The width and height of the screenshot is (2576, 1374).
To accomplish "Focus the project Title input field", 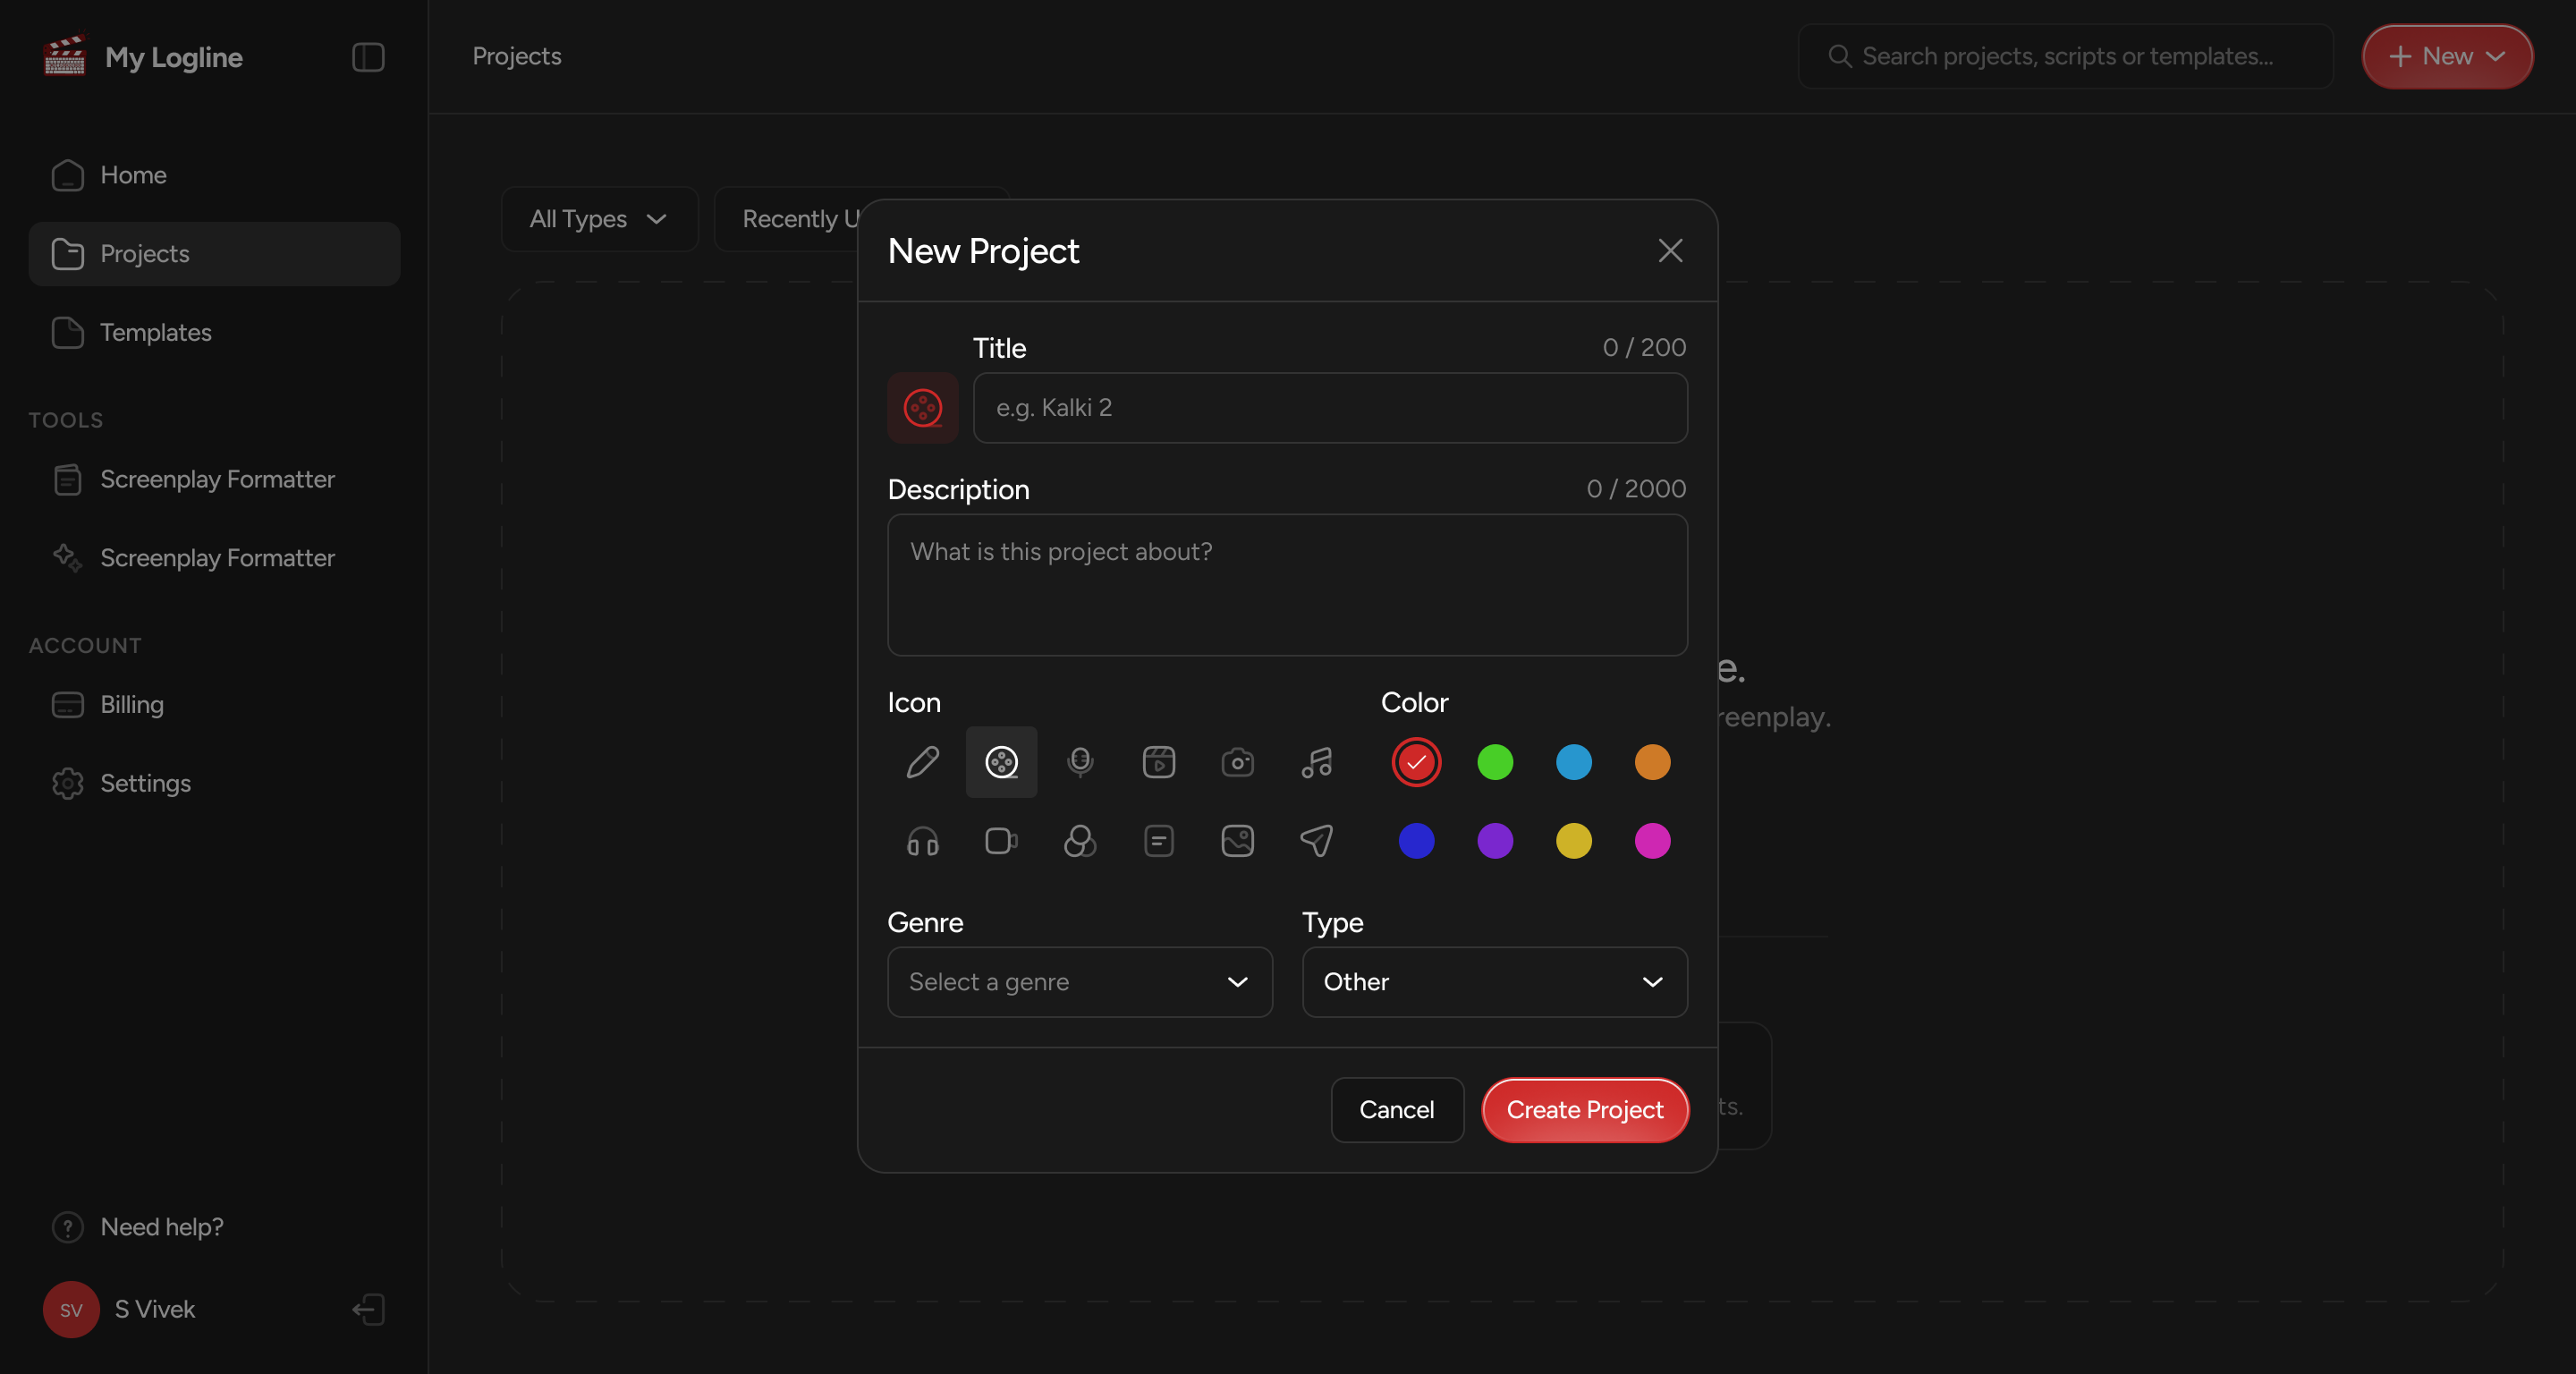I will pyautogui.click(x=1330, y=408).
